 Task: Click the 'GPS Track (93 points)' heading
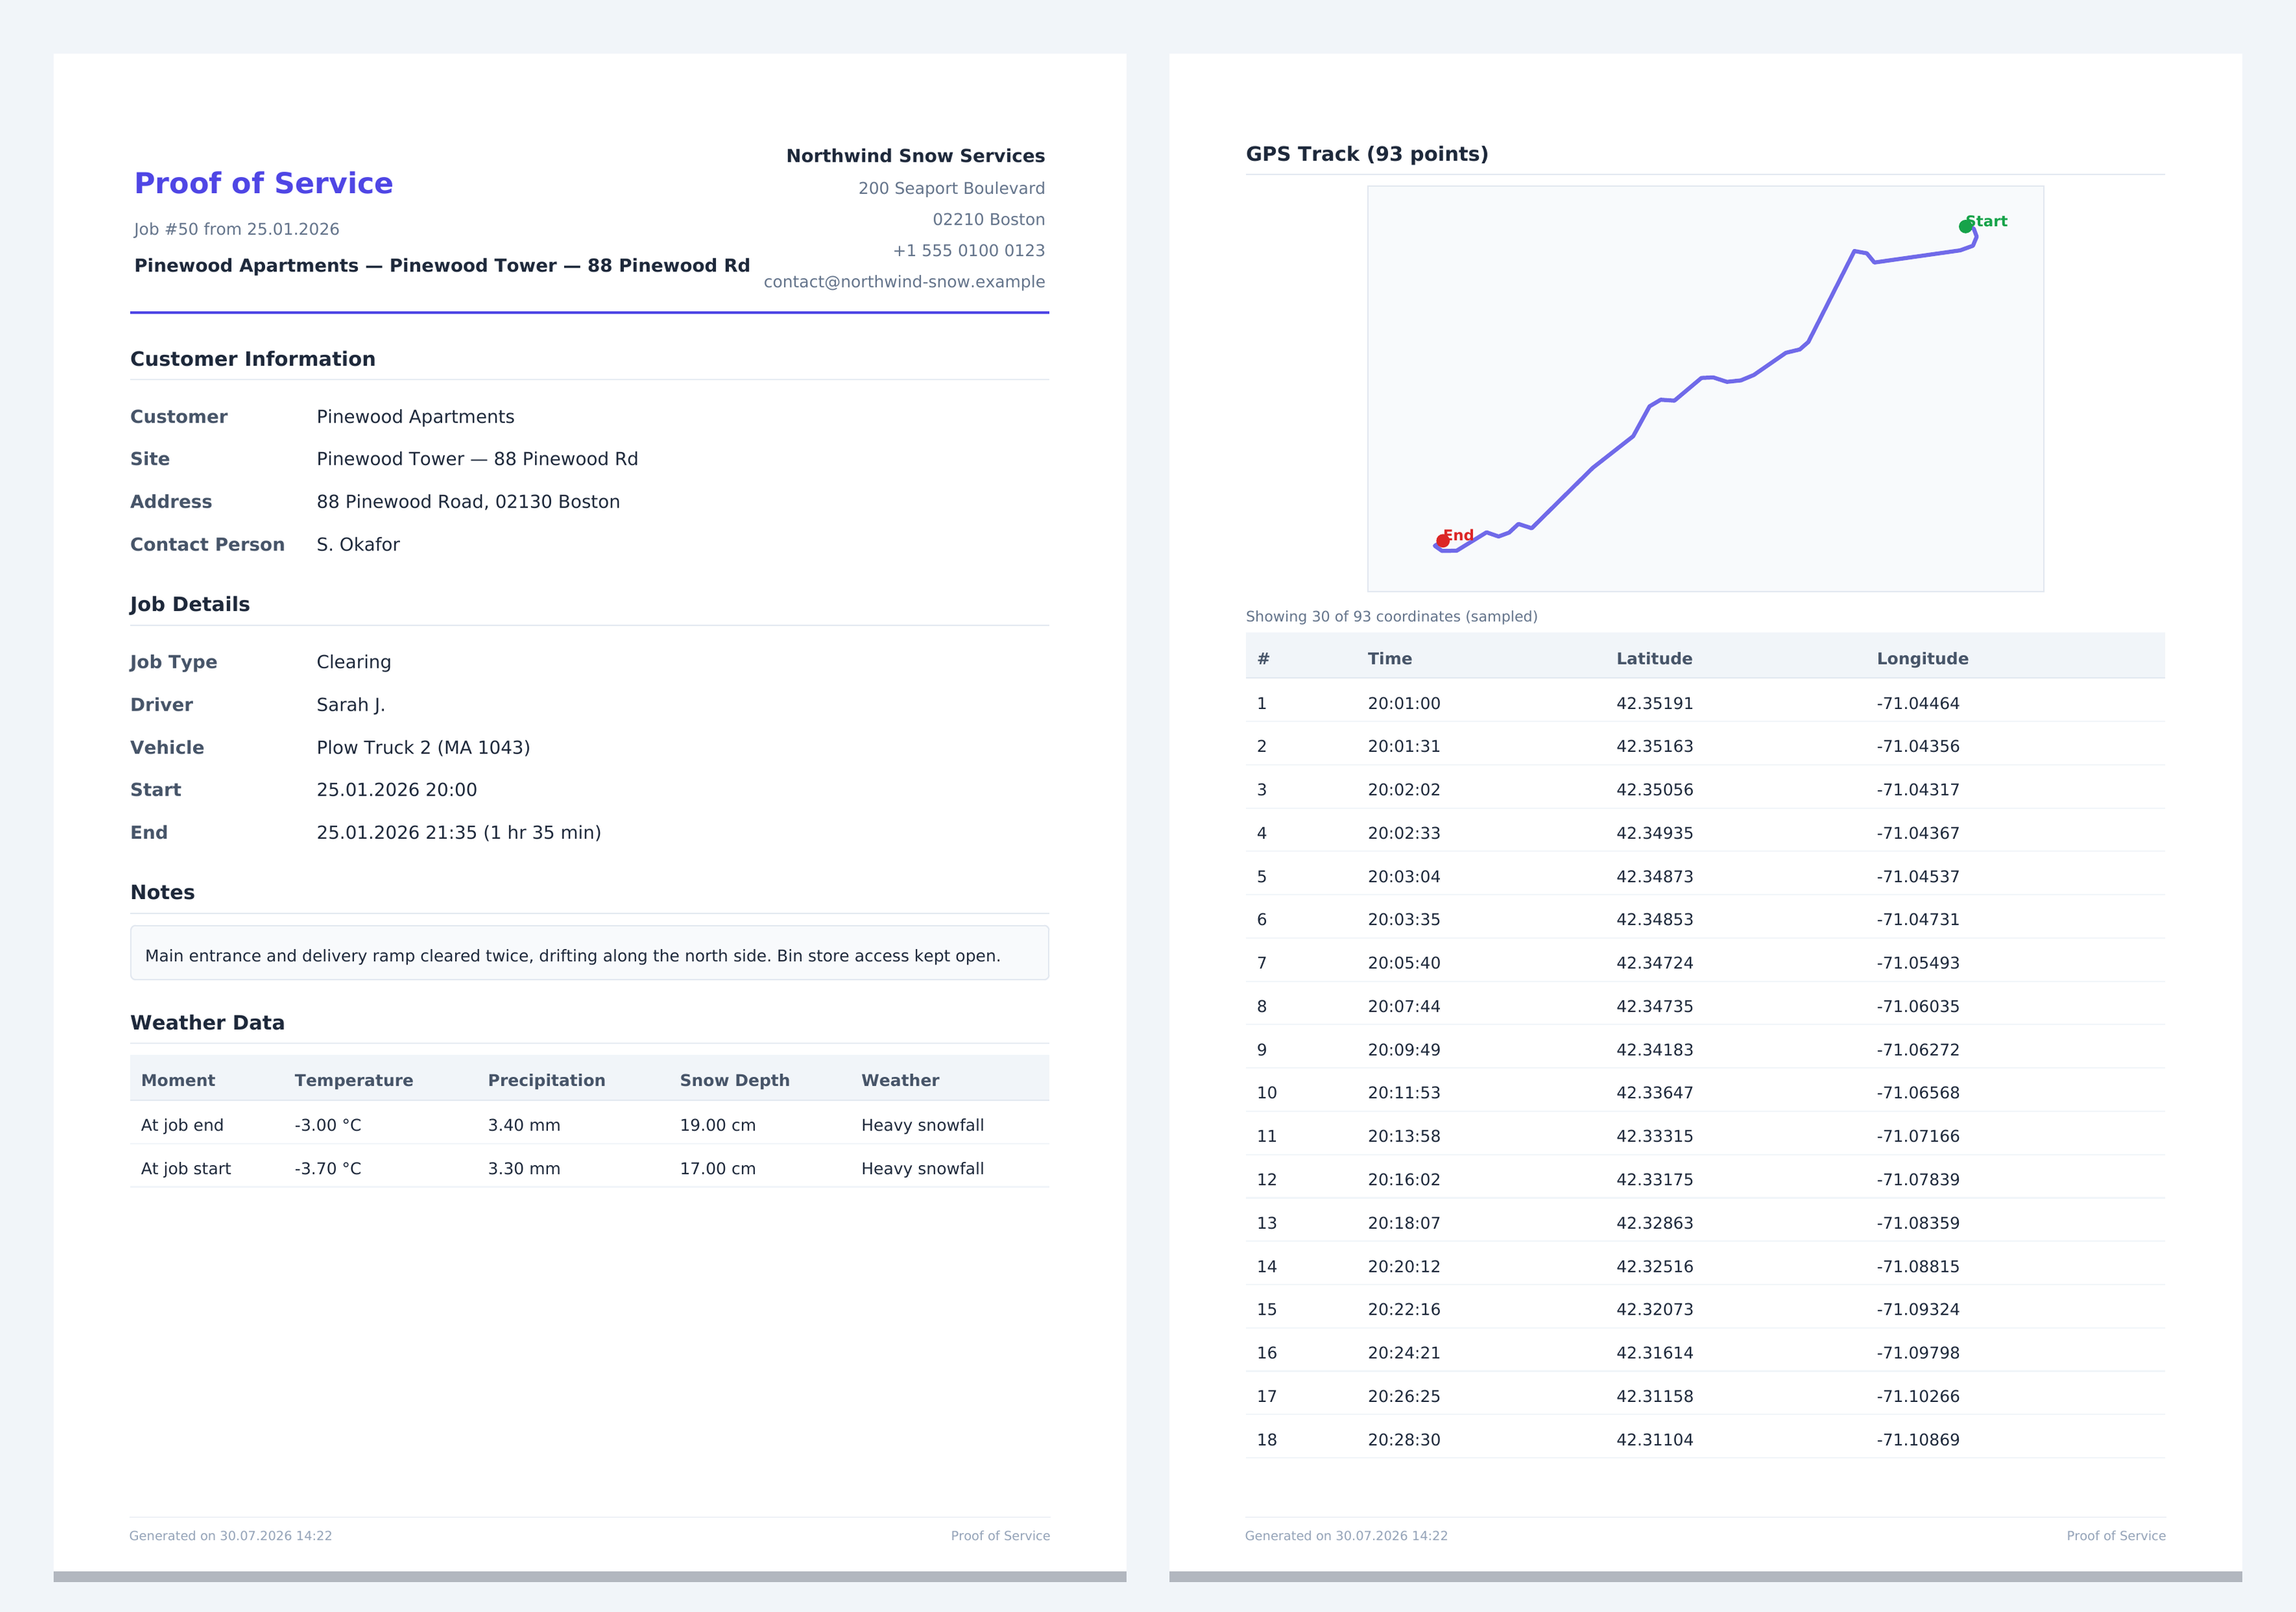tap(1367, 154)
